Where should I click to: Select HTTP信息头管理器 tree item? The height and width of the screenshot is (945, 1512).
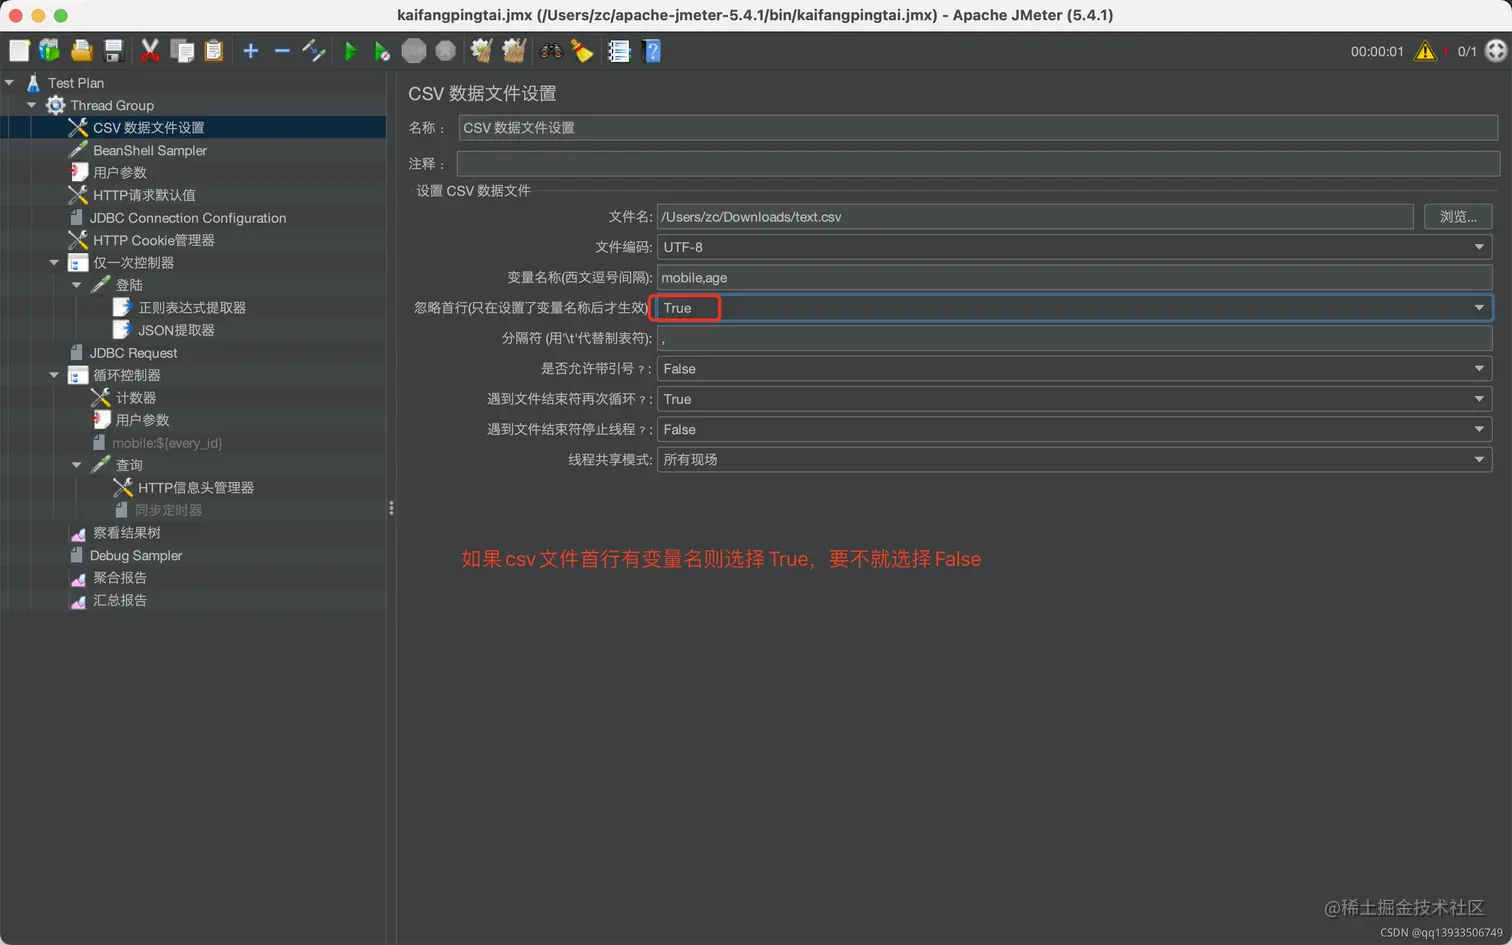tap(195, 488)
